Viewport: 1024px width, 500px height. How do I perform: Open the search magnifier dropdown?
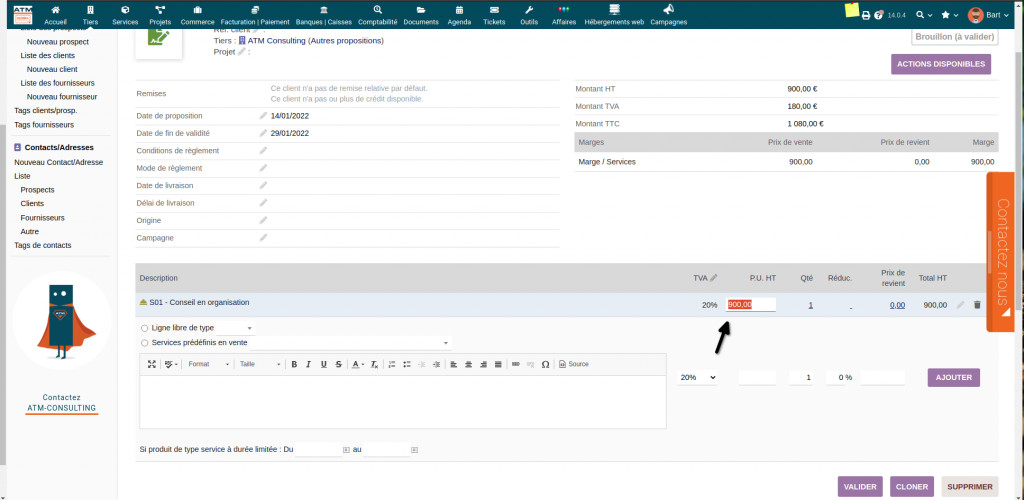pos(923,15)
